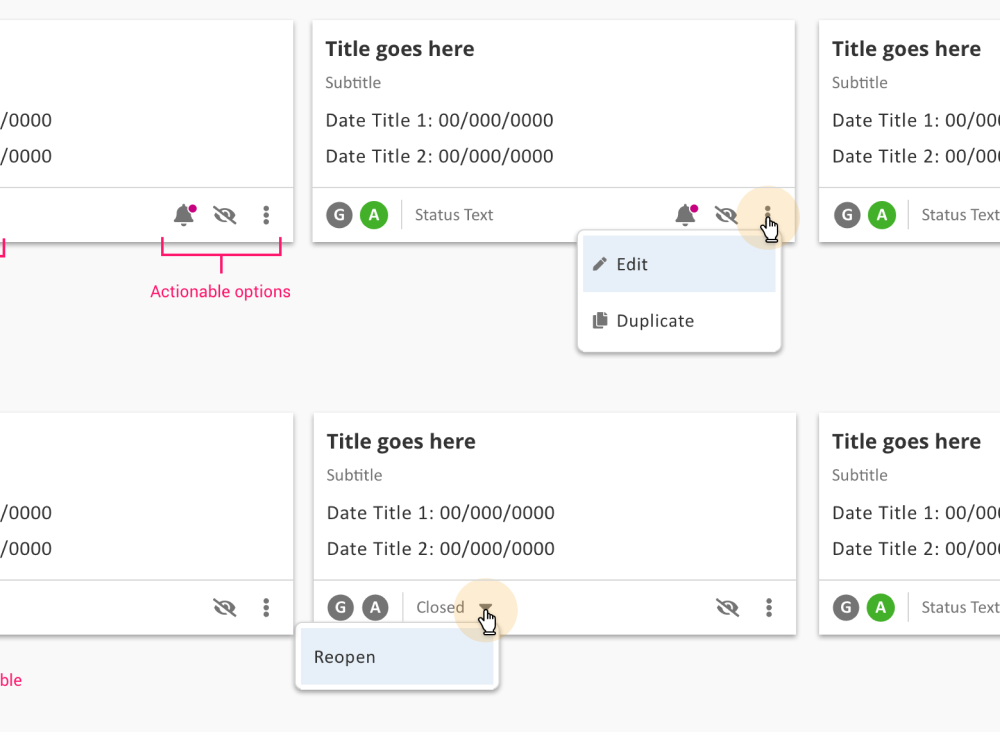This screenshot has width=1000, height=732.
Task: Open three-dot menu on top-left card
Action: click(x=266, y=215)
